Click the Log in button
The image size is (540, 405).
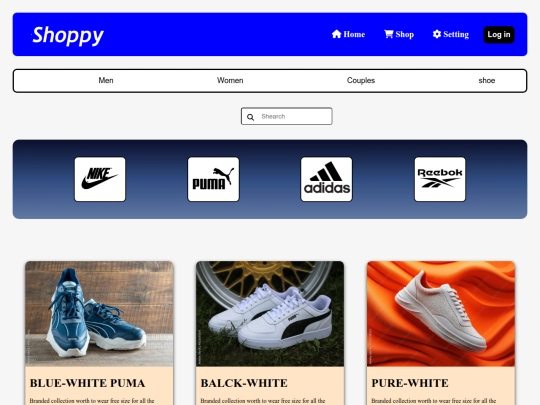[x=499, y=34]
